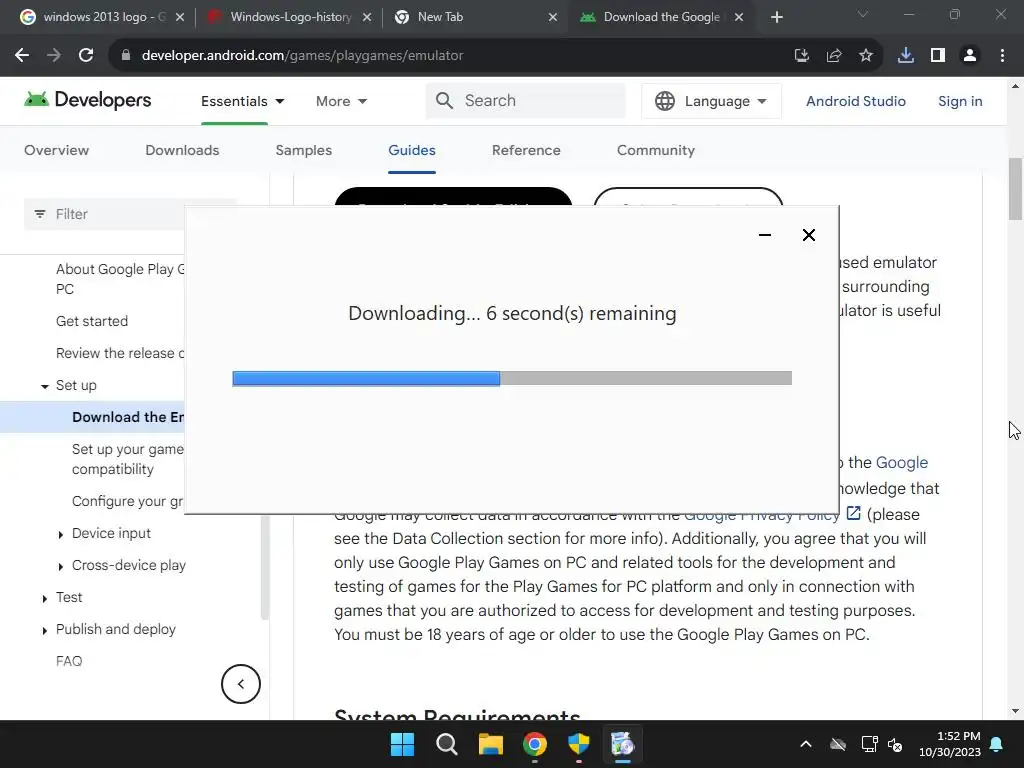
Task: Click the install app icon in address bar
Action: pos(802,56)
